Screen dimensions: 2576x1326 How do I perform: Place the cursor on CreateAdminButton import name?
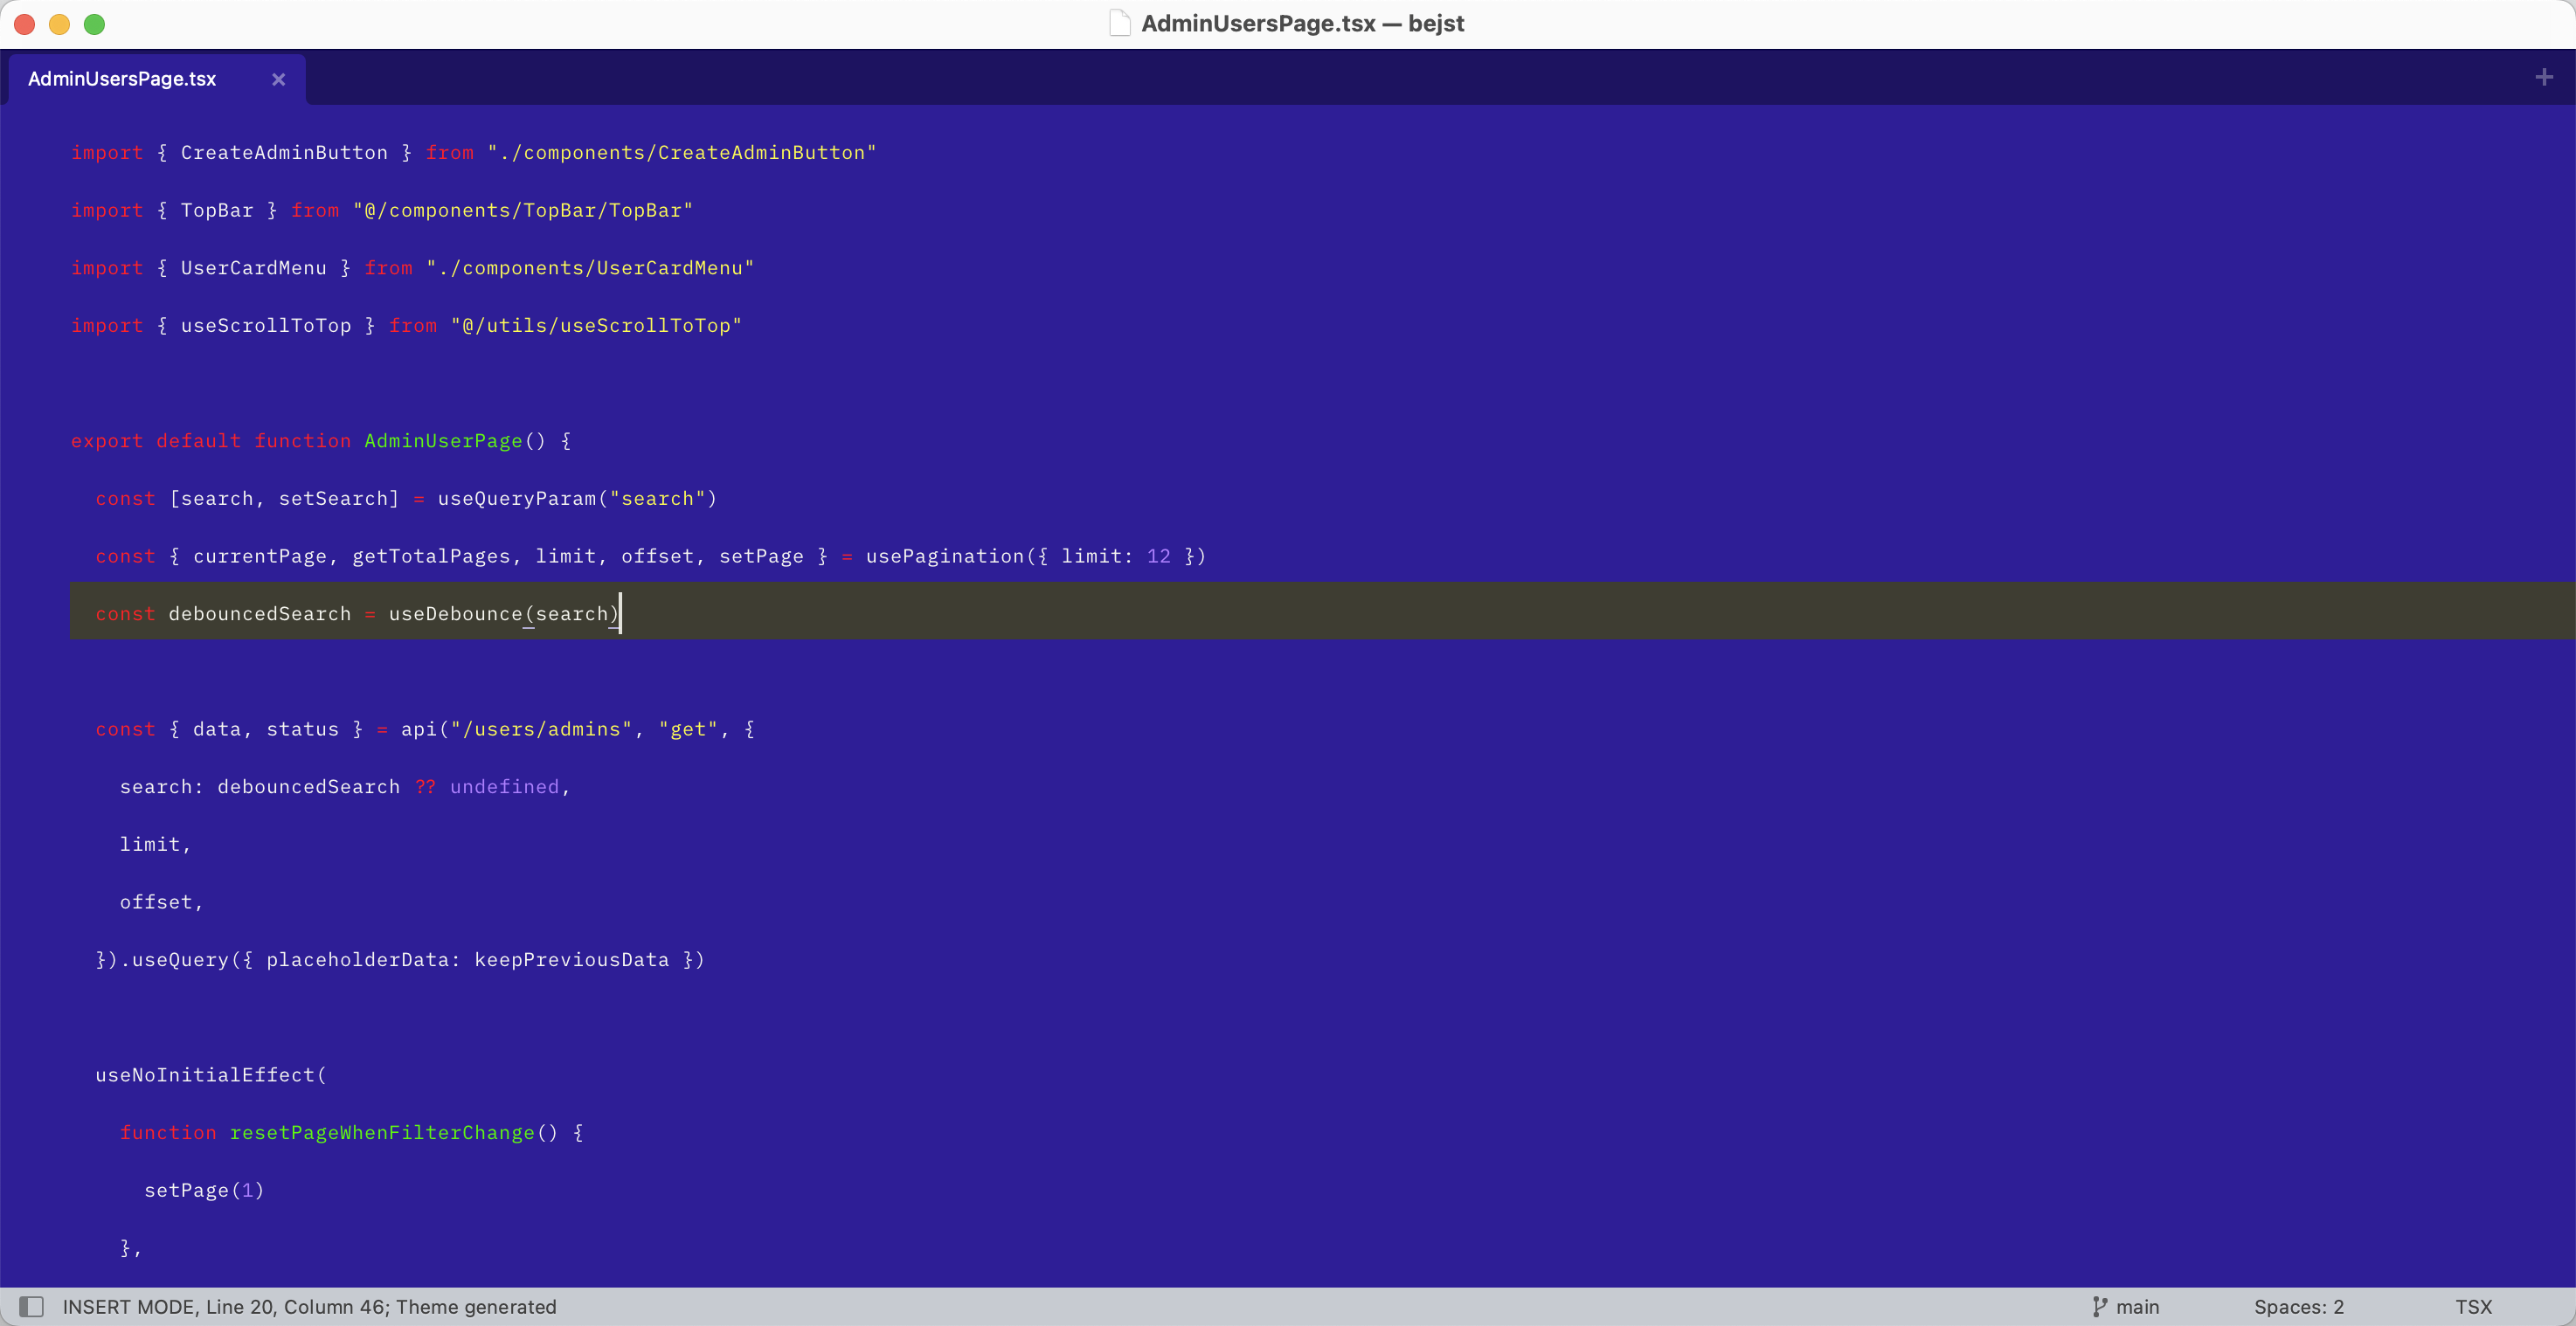[x=284, y=153]
